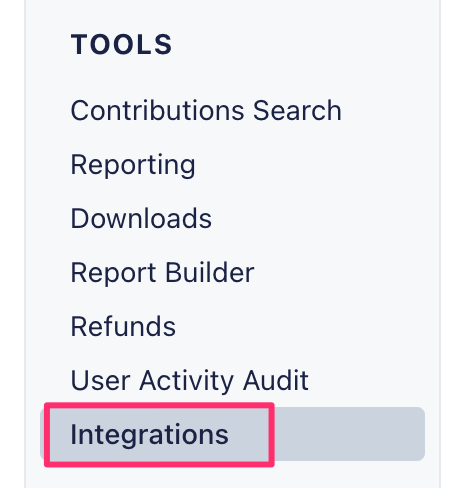Click the word Report in Report Builder
Viewport: 466px width, 488px height.
113,273
